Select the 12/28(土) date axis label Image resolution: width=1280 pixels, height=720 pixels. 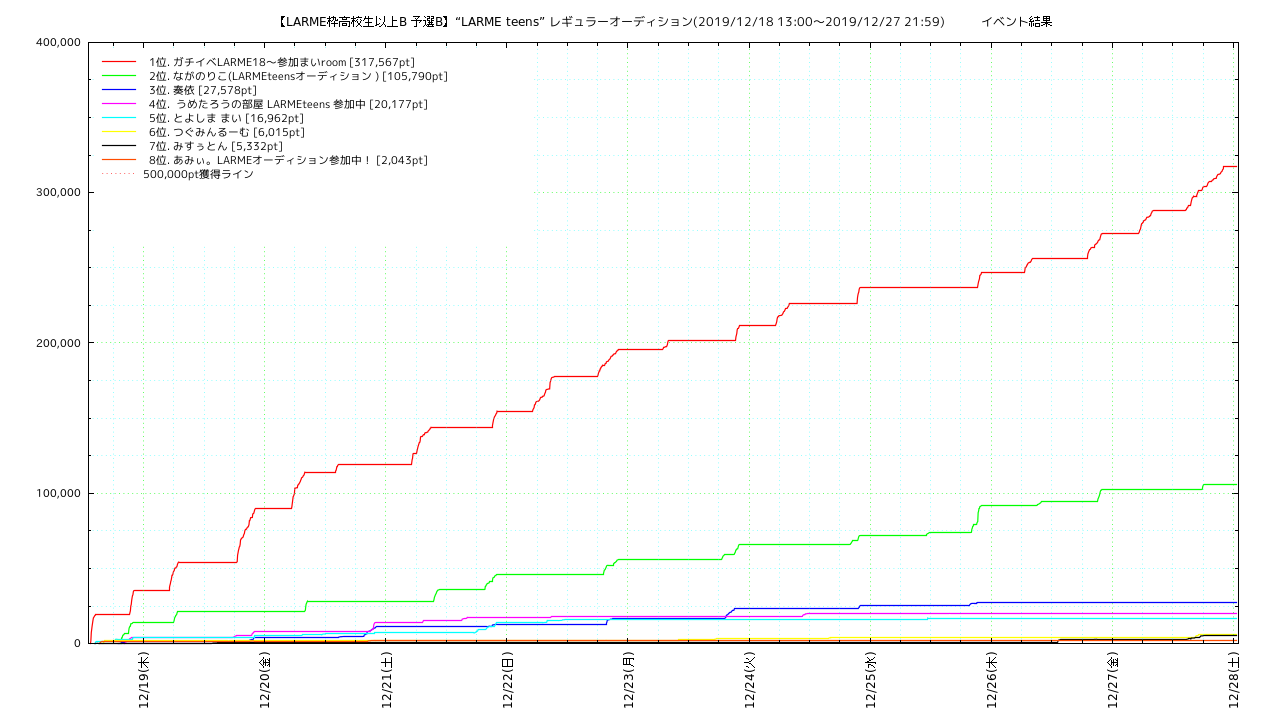coord(1233,680)
